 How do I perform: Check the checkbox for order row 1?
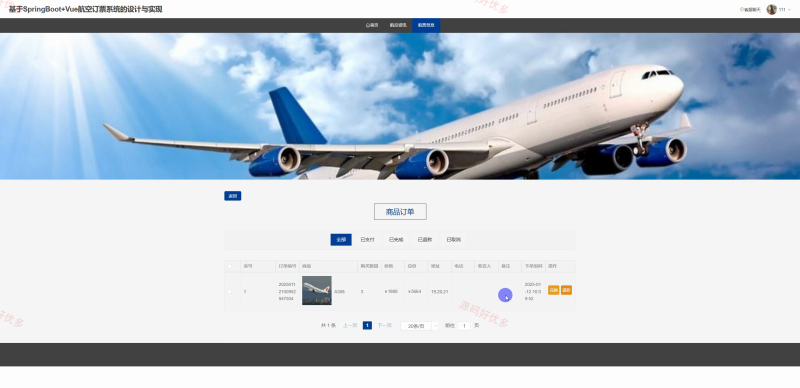pos(230,292)
